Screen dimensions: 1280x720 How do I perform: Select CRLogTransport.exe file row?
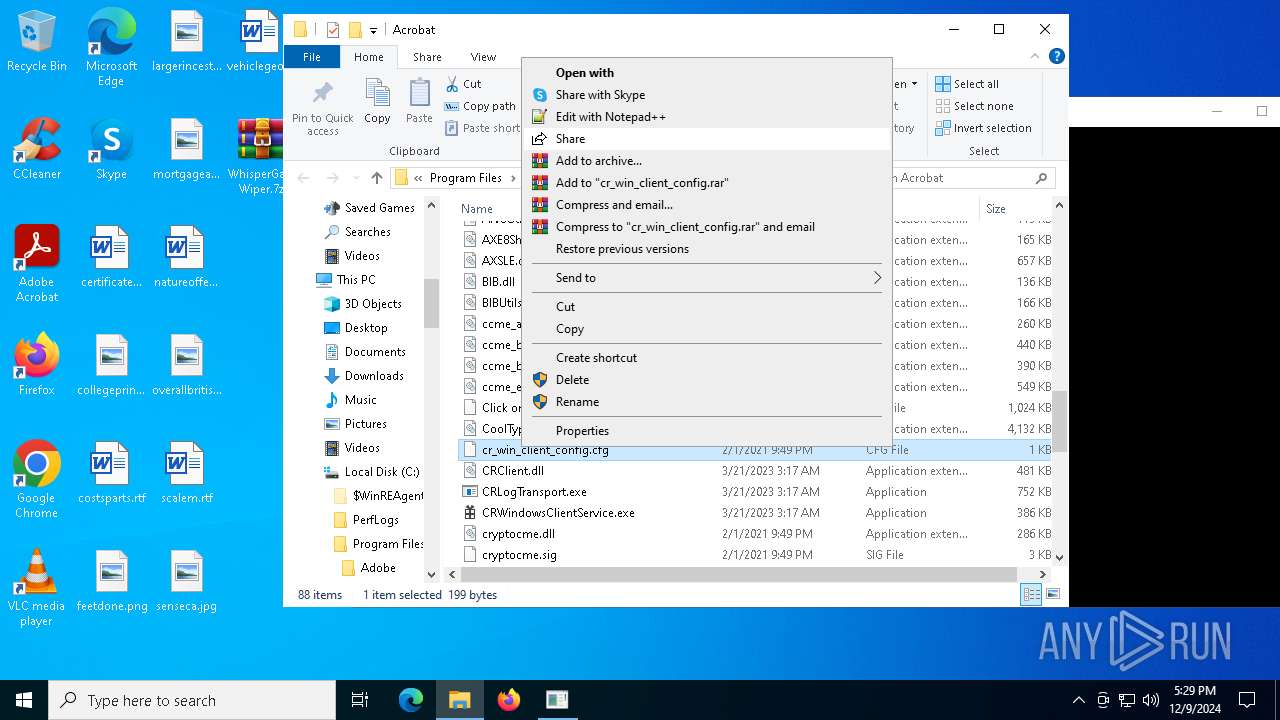click(x=757, y=492)
